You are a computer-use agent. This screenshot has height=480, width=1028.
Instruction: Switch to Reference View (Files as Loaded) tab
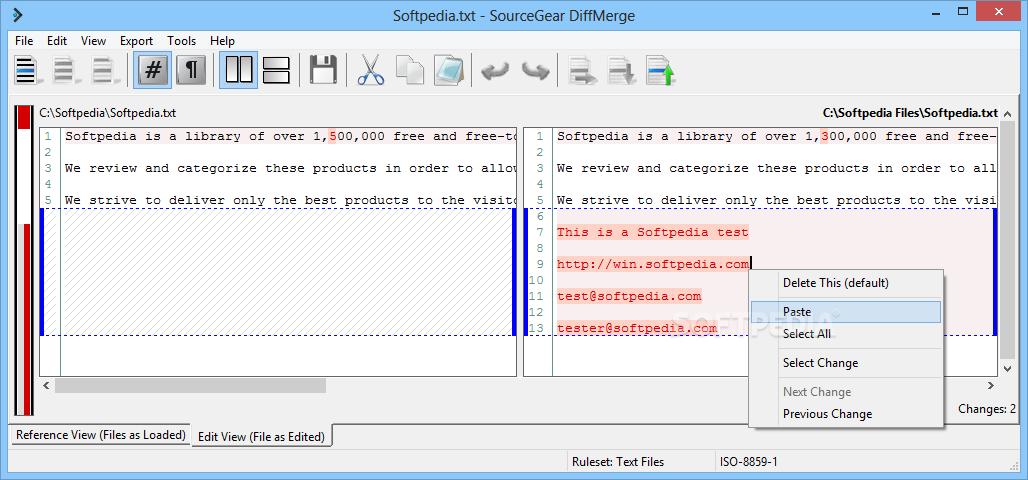pos(100,435)
